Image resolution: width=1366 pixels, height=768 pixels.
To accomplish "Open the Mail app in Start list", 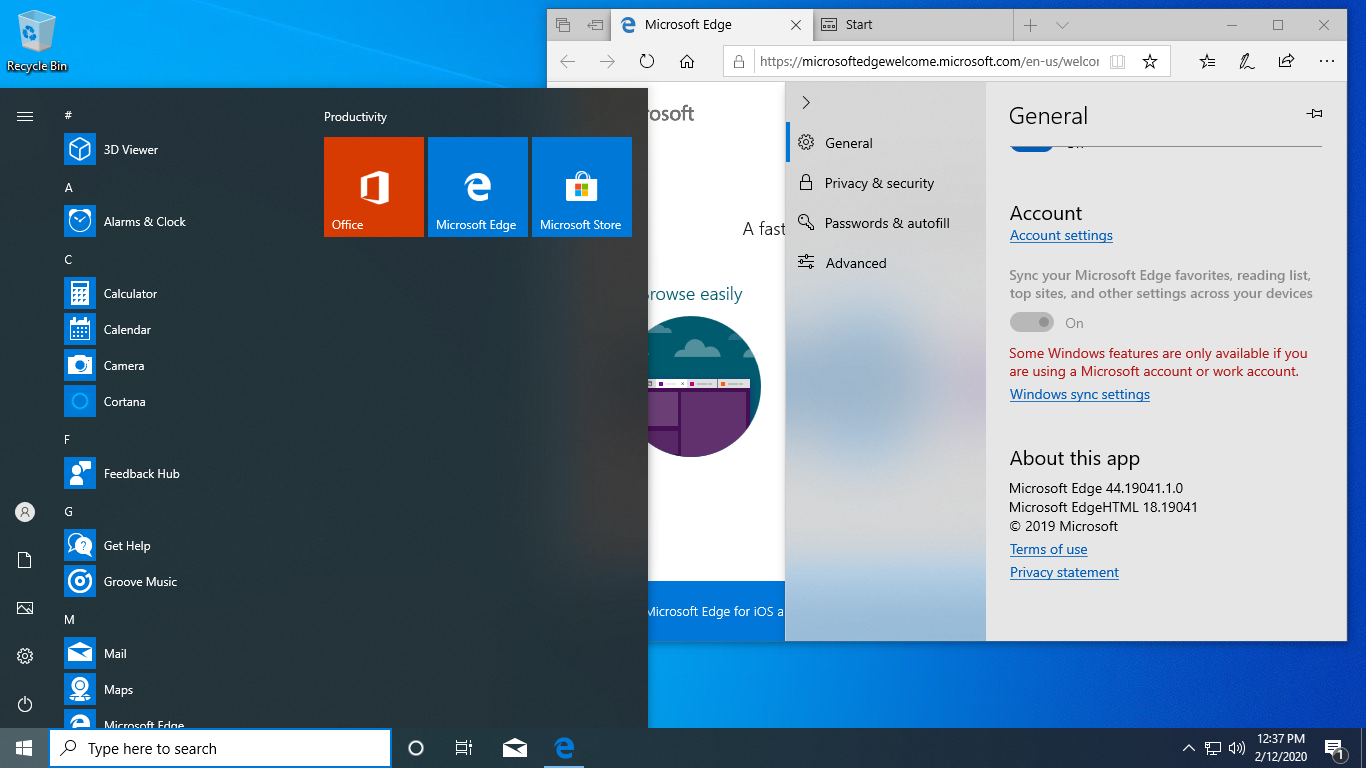I will (x=180, y=654).
